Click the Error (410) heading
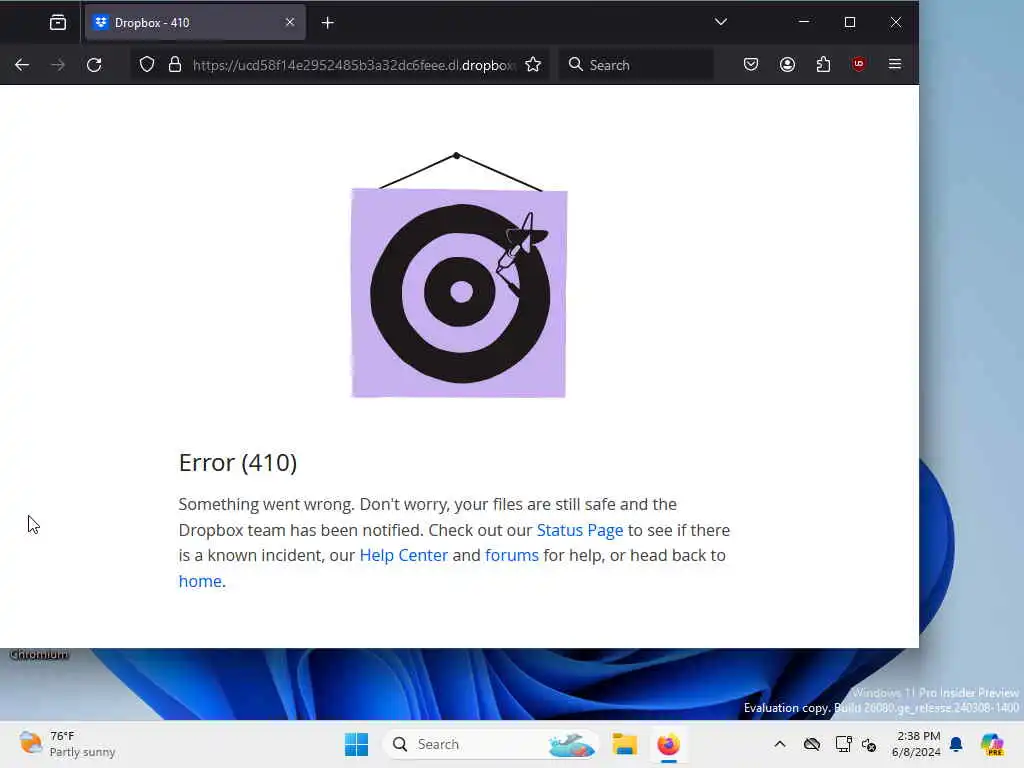The image size is (1024, 768). click(x=238, y=462)
